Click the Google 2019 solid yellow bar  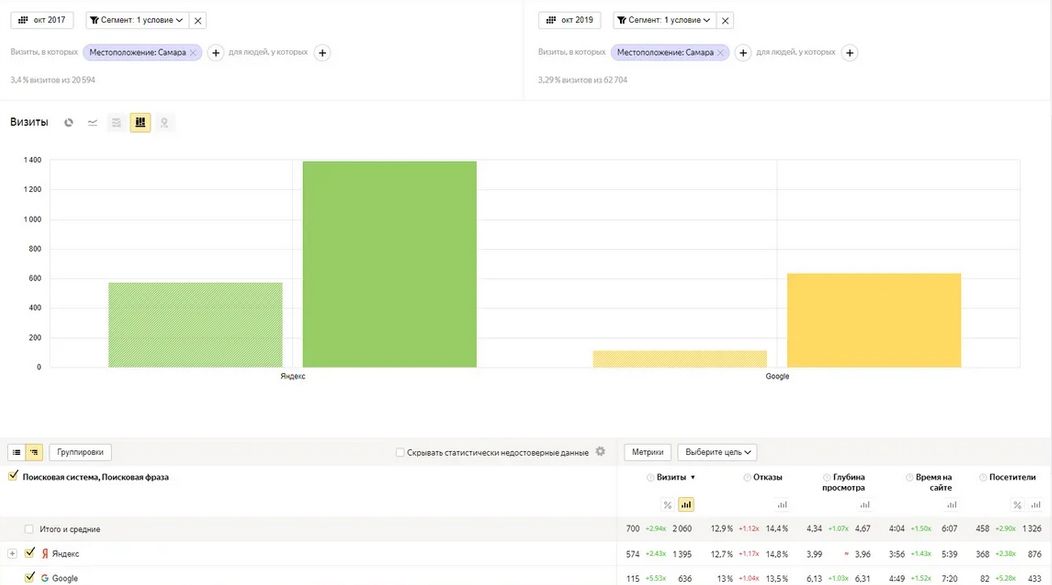(874, 320)
